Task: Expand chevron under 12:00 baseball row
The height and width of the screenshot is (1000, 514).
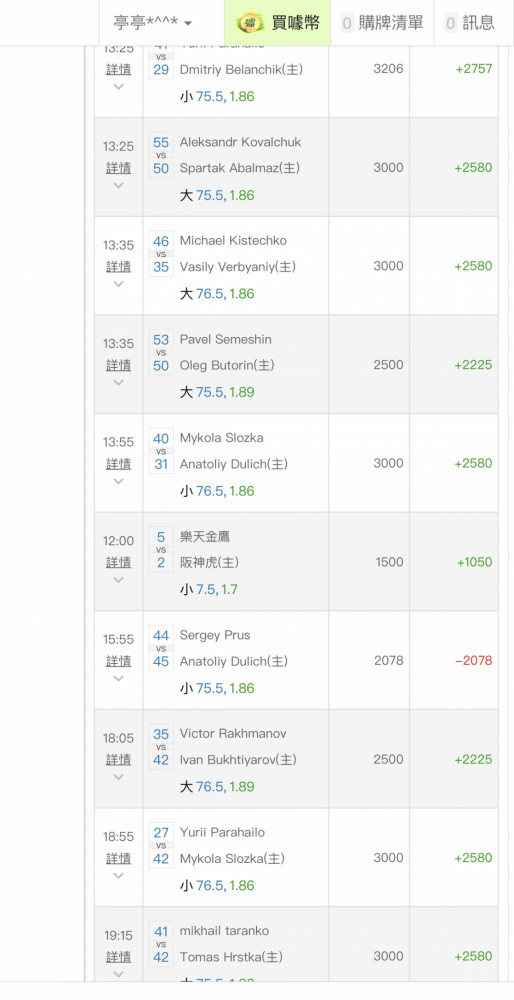Action: point(119,580)
